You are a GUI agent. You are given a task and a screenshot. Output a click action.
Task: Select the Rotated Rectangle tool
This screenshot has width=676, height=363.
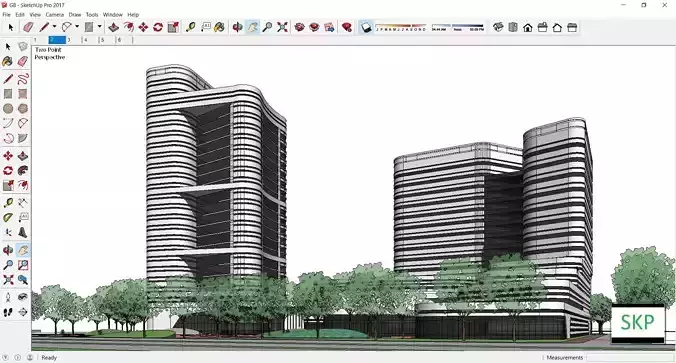pyautogui.click(x=23, y=94)
